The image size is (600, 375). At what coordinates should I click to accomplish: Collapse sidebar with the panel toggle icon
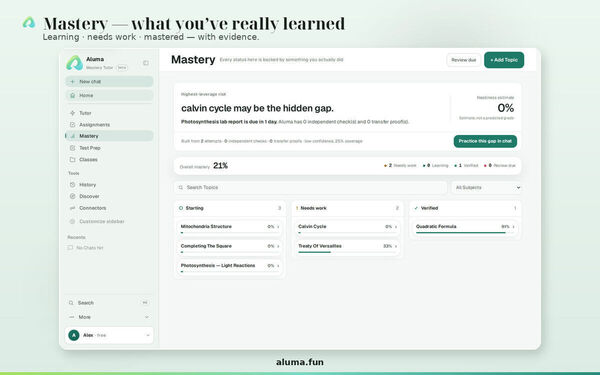146,63
